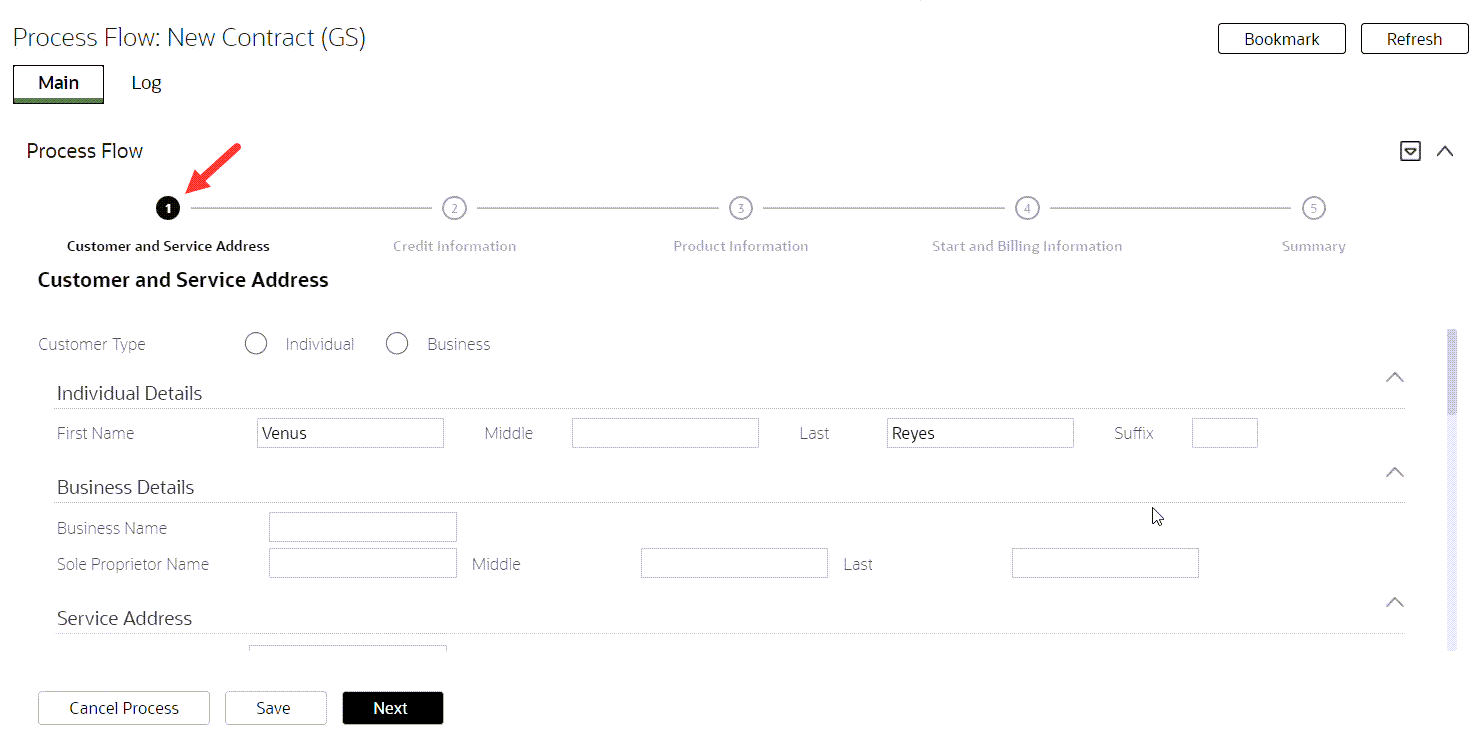
Task: Jump to step 2 circle in the process flow
Action: (x=454, y=208)
